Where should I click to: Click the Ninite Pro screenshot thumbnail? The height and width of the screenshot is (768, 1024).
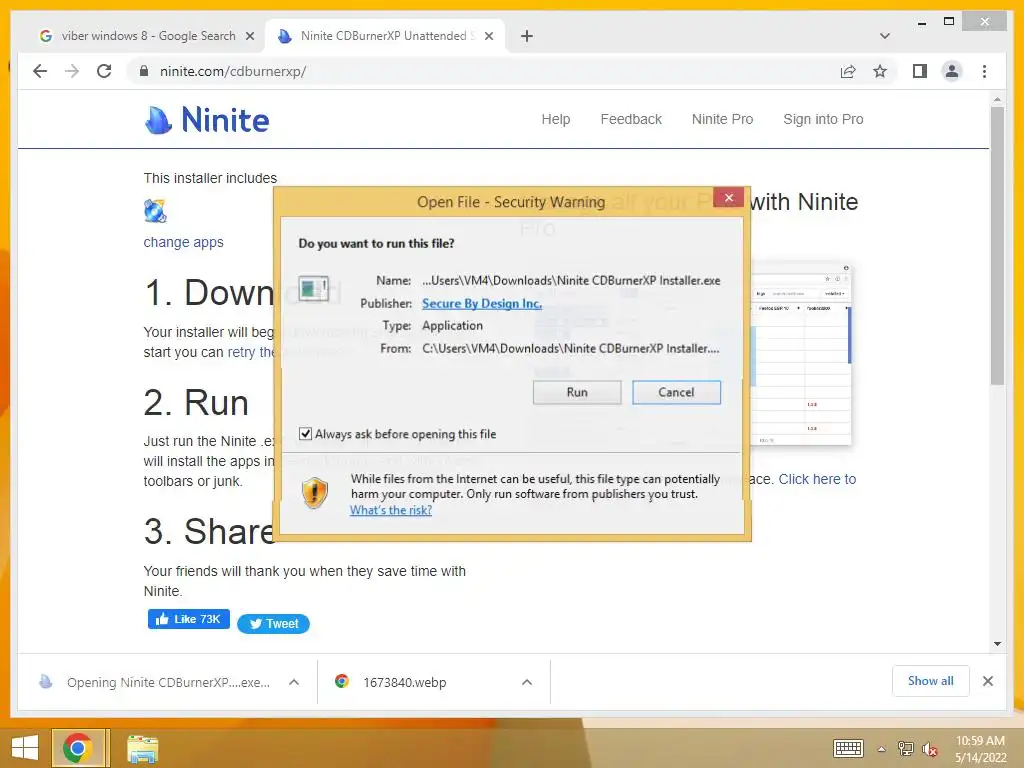(802, 354)
